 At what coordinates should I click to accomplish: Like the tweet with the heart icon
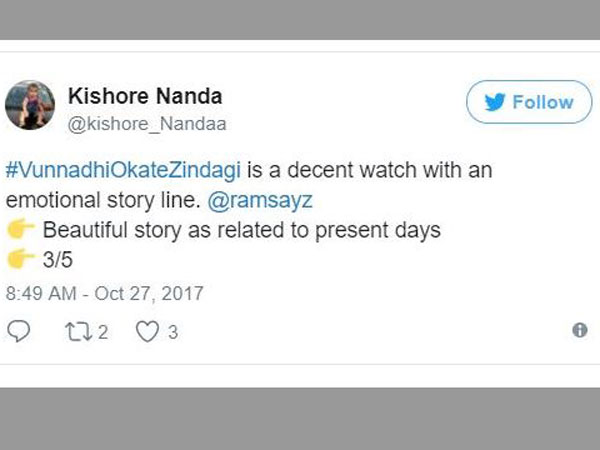click(148, 331)
